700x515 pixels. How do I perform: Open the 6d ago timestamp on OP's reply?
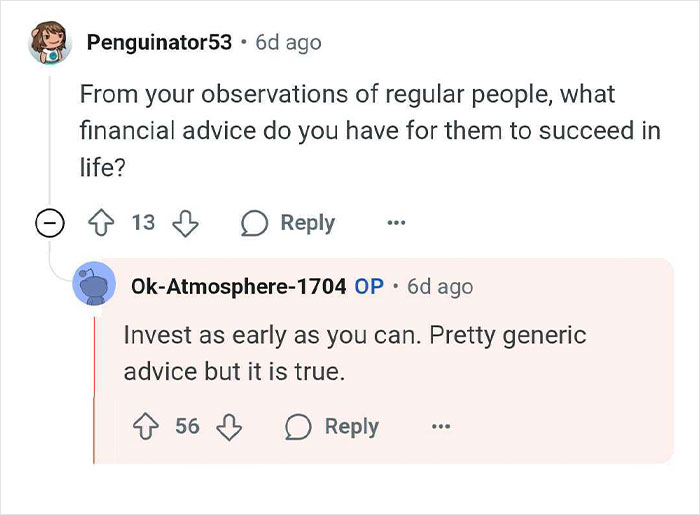tap(440, 287)
